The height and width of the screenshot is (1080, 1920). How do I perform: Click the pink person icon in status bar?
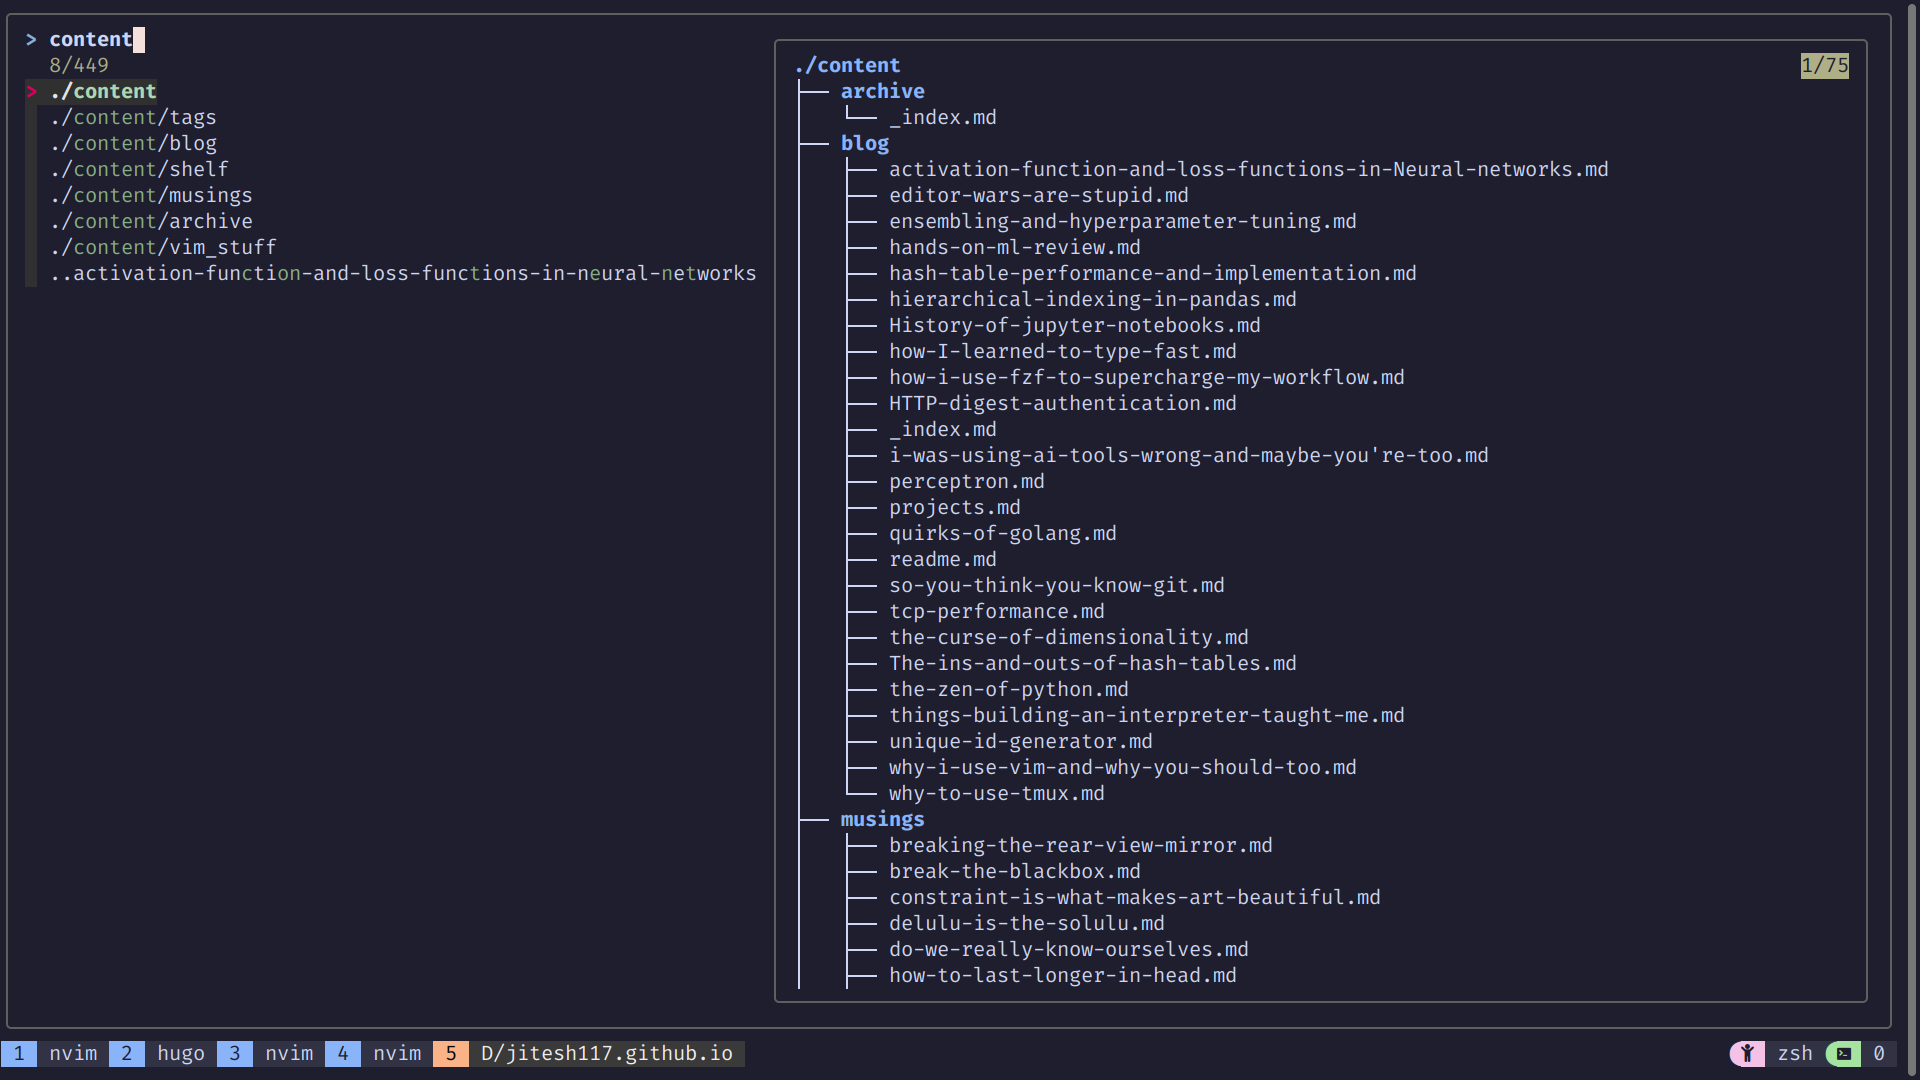[x=1747, y=1053]
